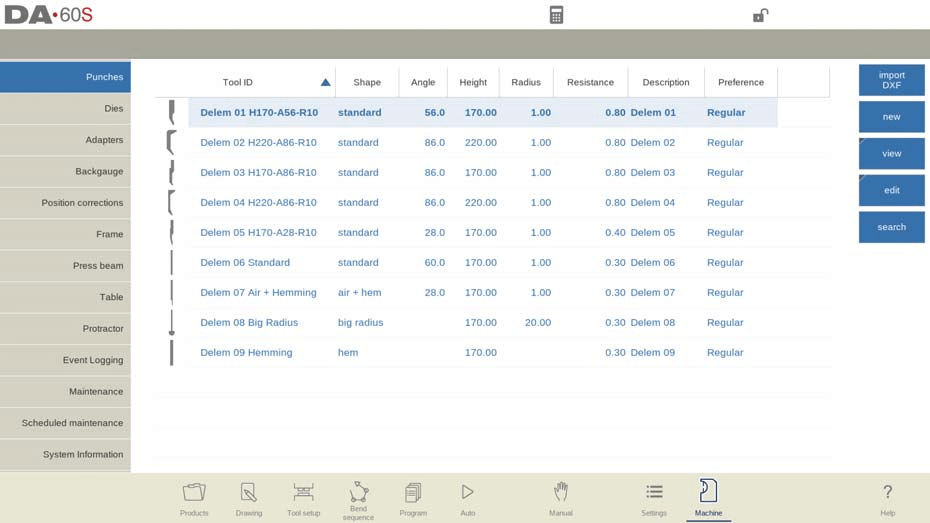Open Scheduled maintenance tab

pos(65,423)
